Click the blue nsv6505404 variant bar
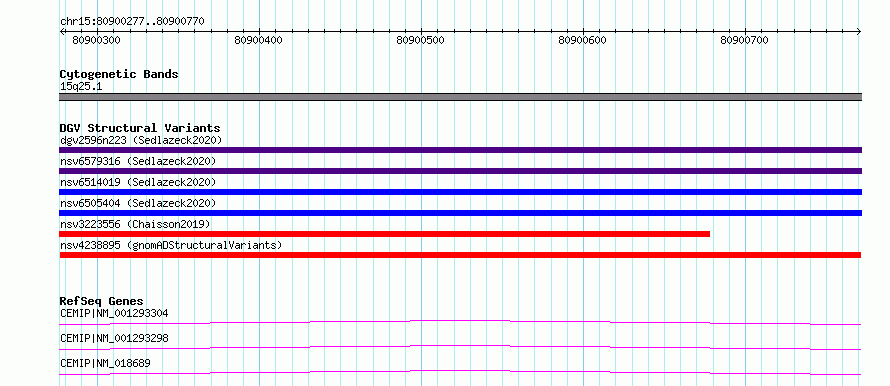The width and height of the screenshot is (890, 386). point(460,213)
